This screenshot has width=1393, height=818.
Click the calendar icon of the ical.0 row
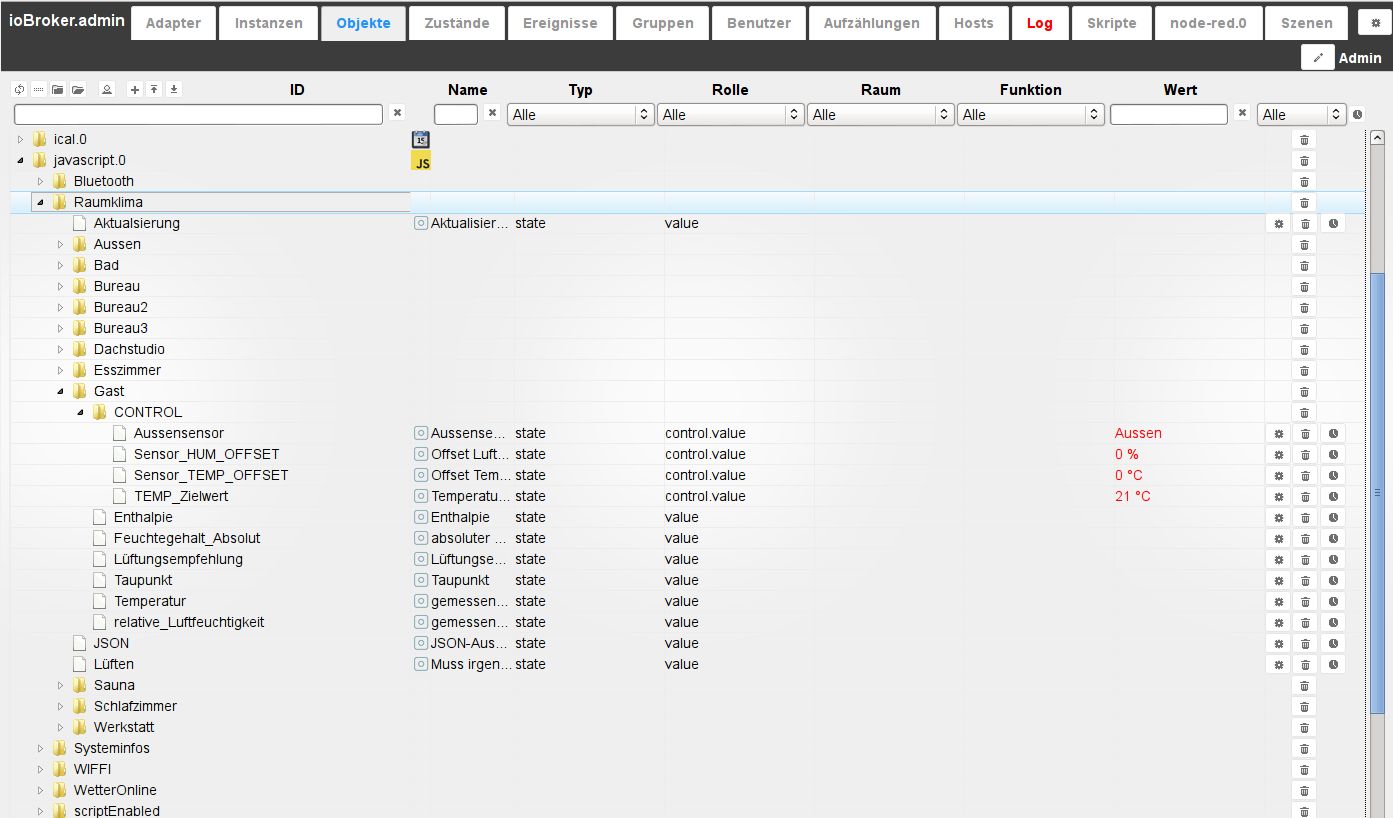coord(421,139)
